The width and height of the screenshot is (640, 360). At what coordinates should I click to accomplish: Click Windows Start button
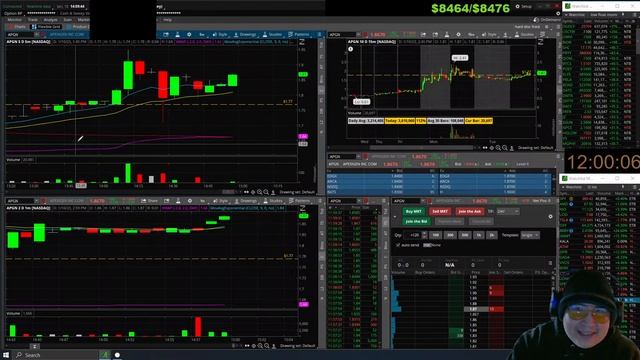point(6,355)
